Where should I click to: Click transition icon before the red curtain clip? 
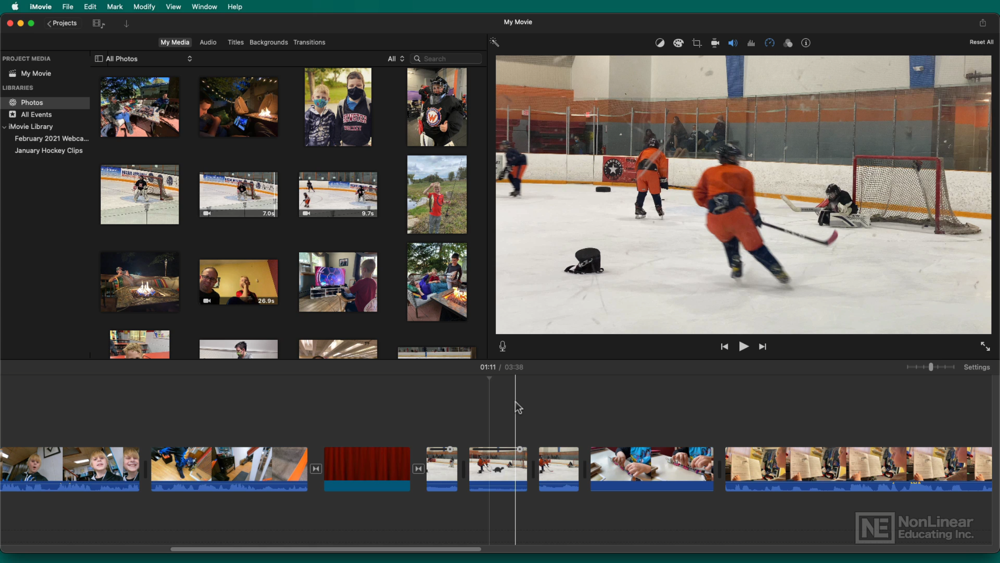coord(316,469)
